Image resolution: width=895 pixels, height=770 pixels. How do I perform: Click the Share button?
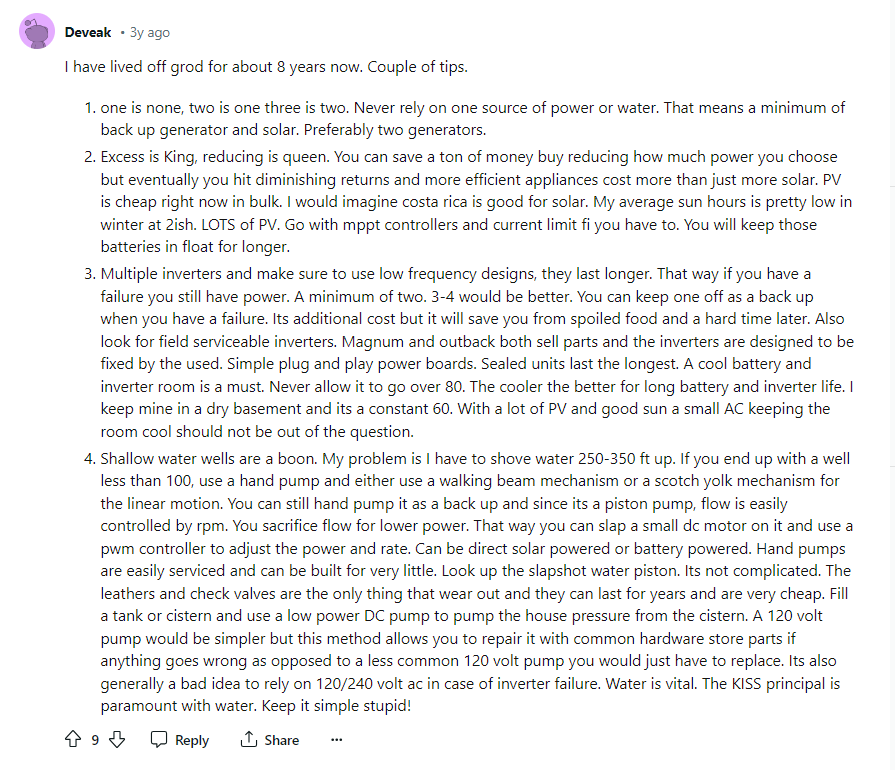[x=280, y=740]
